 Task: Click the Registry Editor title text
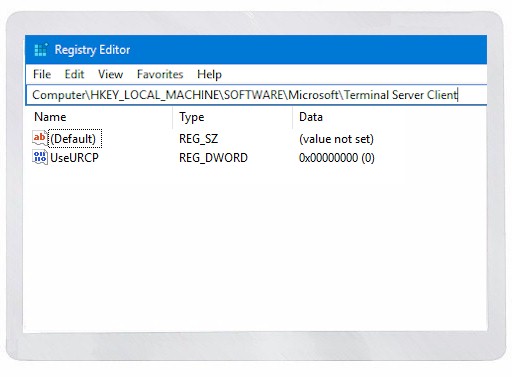click(x=92, y=50)
